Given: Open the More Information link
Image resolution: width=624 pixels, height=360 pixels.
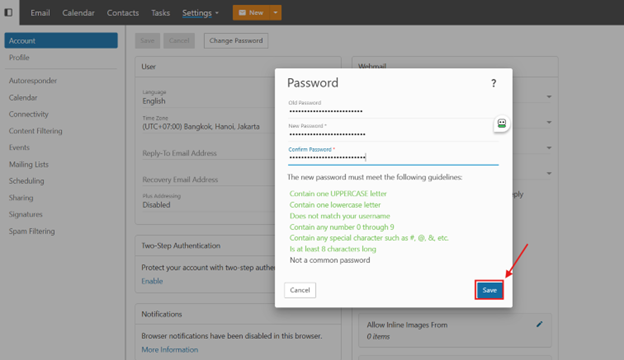Looking at the screenshot, I should [170, 350].
